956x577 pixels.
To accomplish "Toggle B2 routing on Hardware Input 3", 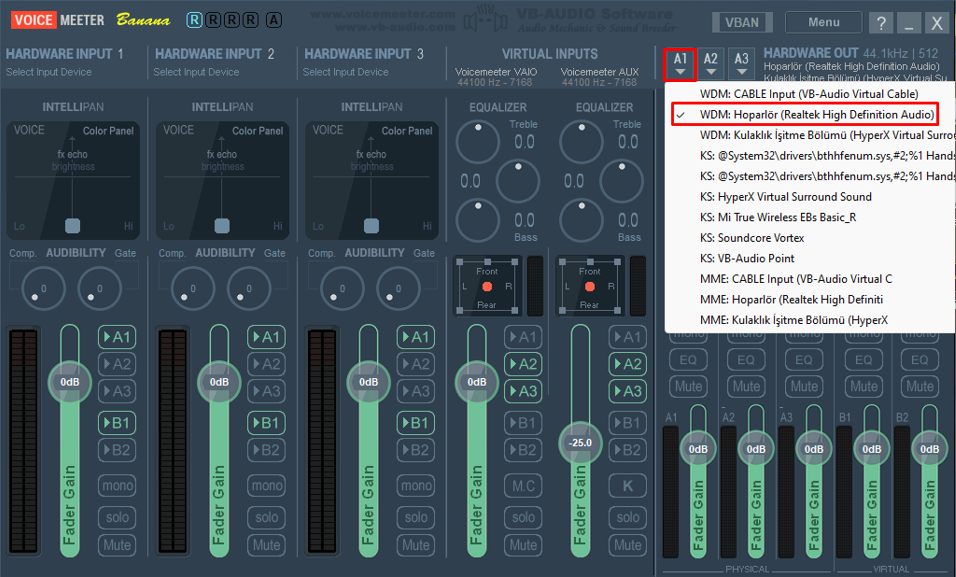I will [416, 450].
